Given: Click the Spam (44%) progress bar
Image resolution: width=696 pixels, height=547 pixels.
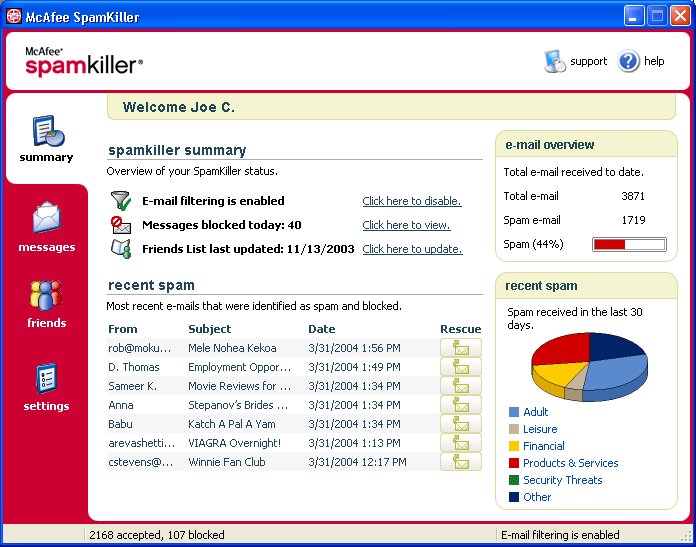Looking at the screenshot, I should (629, 244).
